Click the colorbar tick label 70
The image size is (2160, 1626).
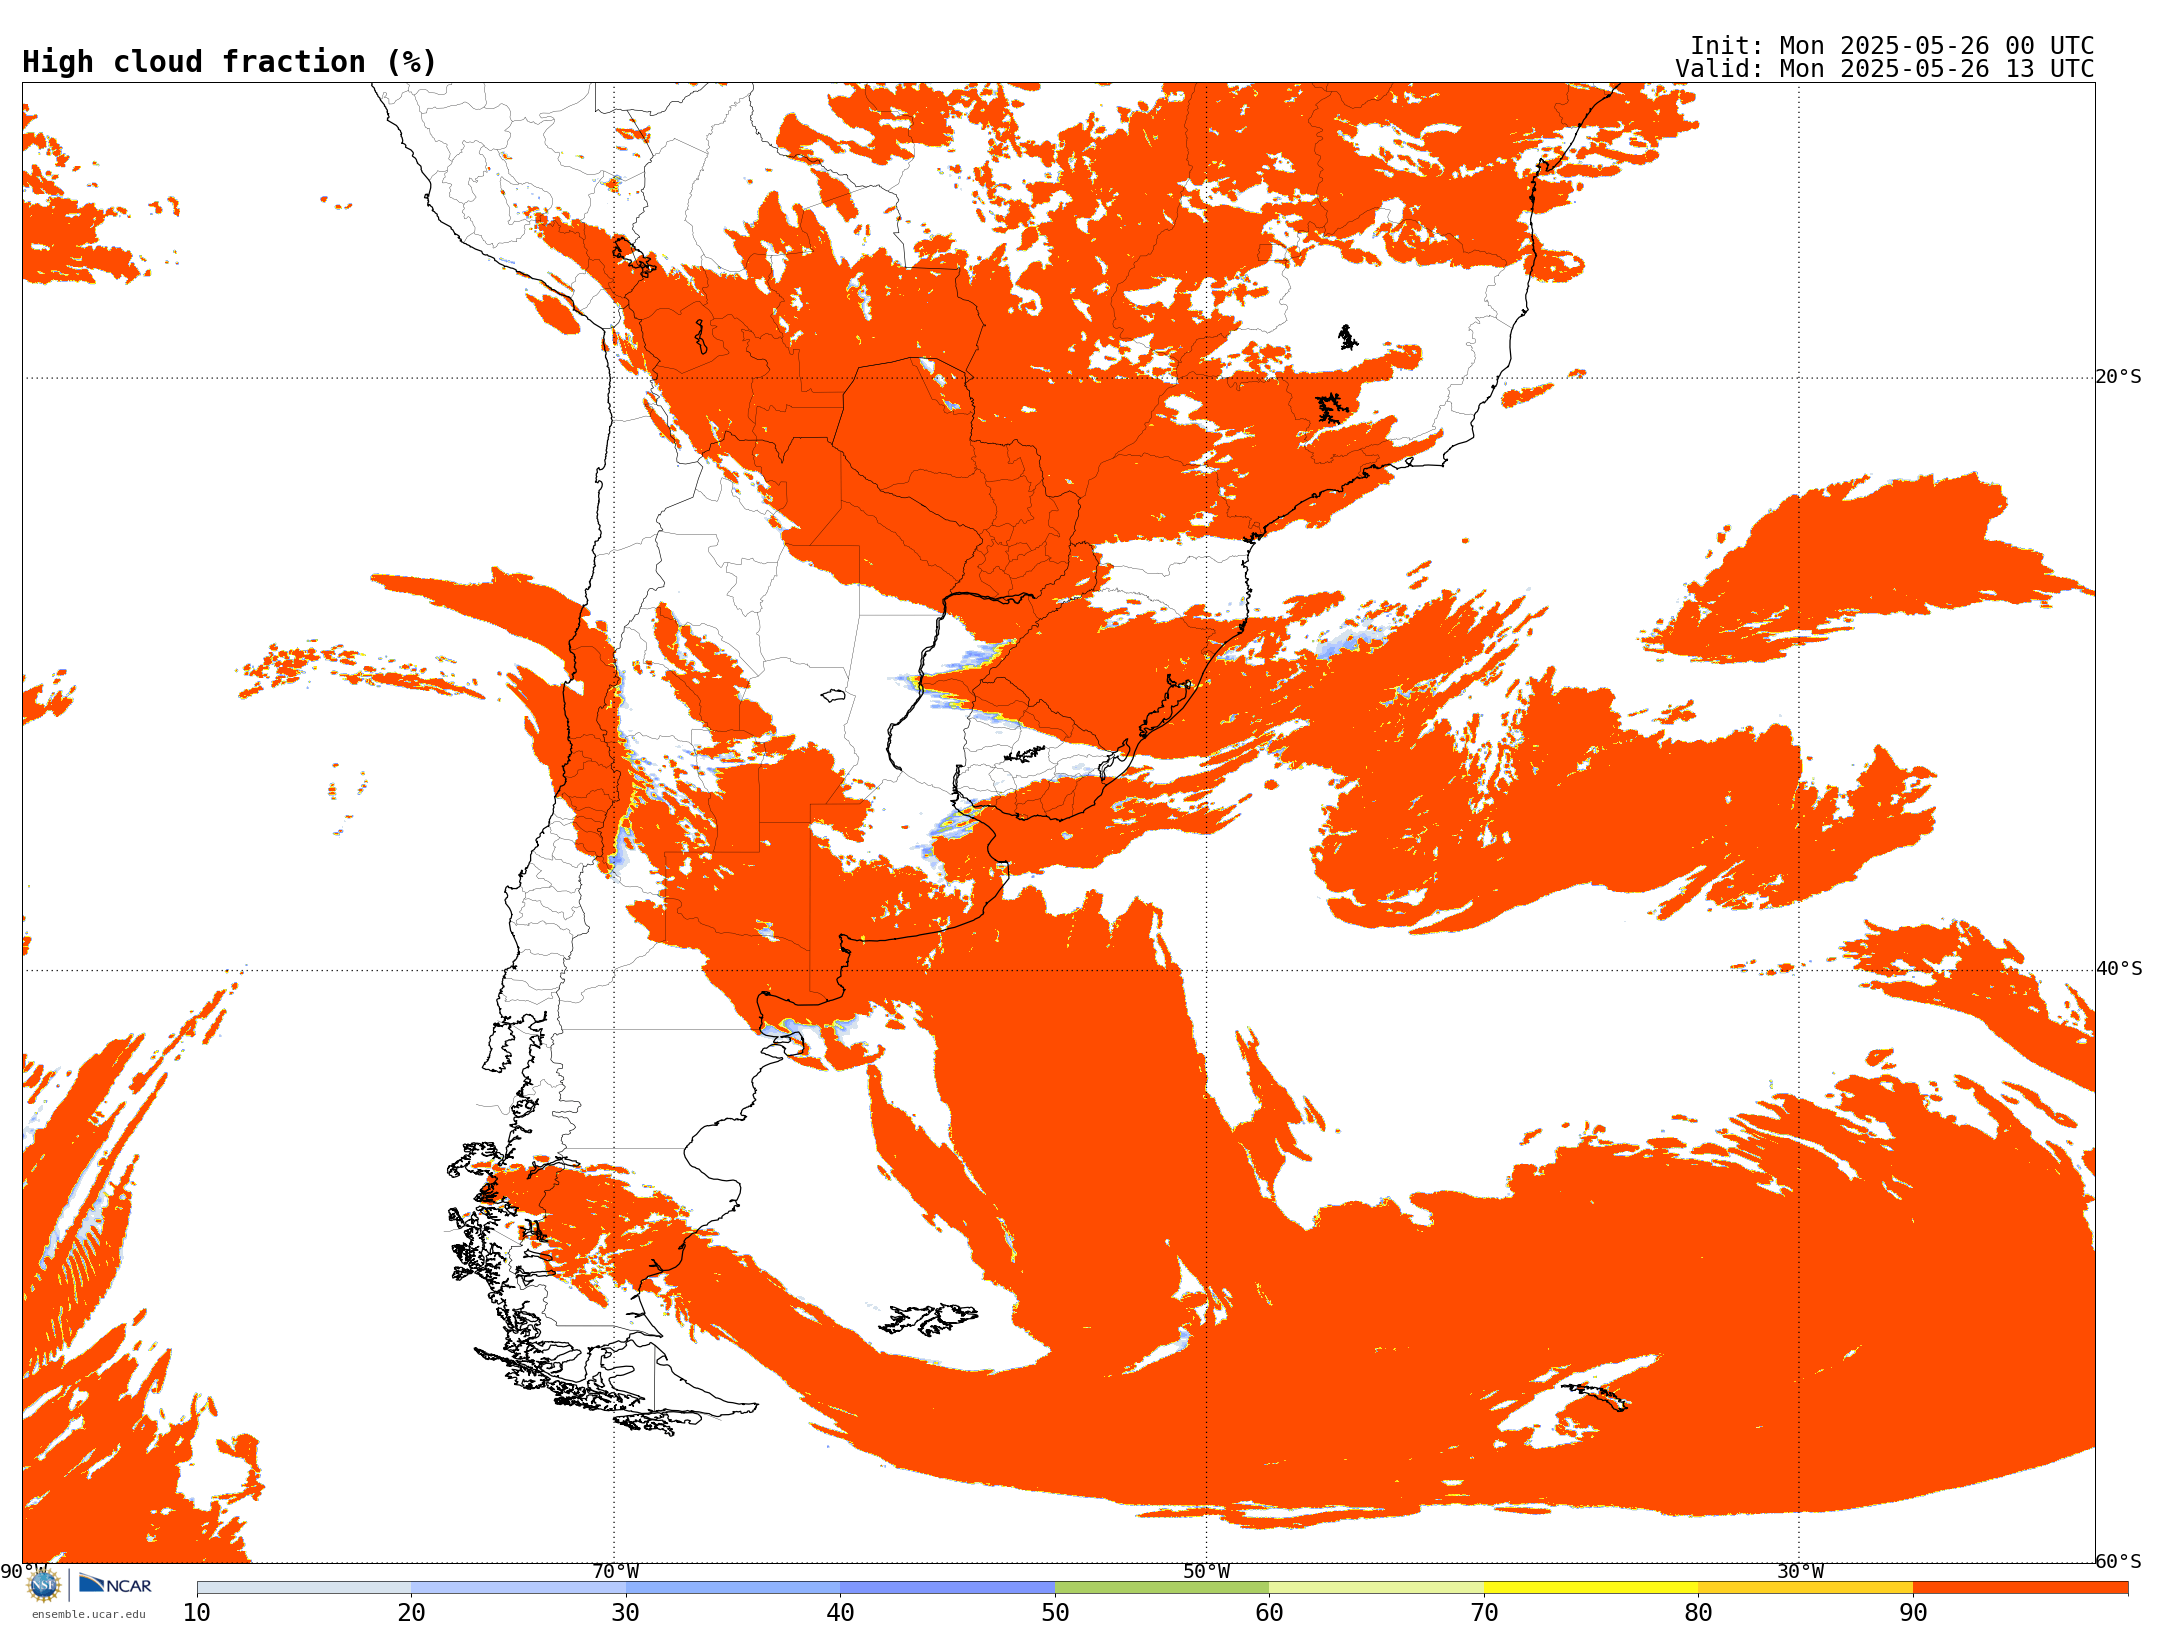coord(1484,1613)
